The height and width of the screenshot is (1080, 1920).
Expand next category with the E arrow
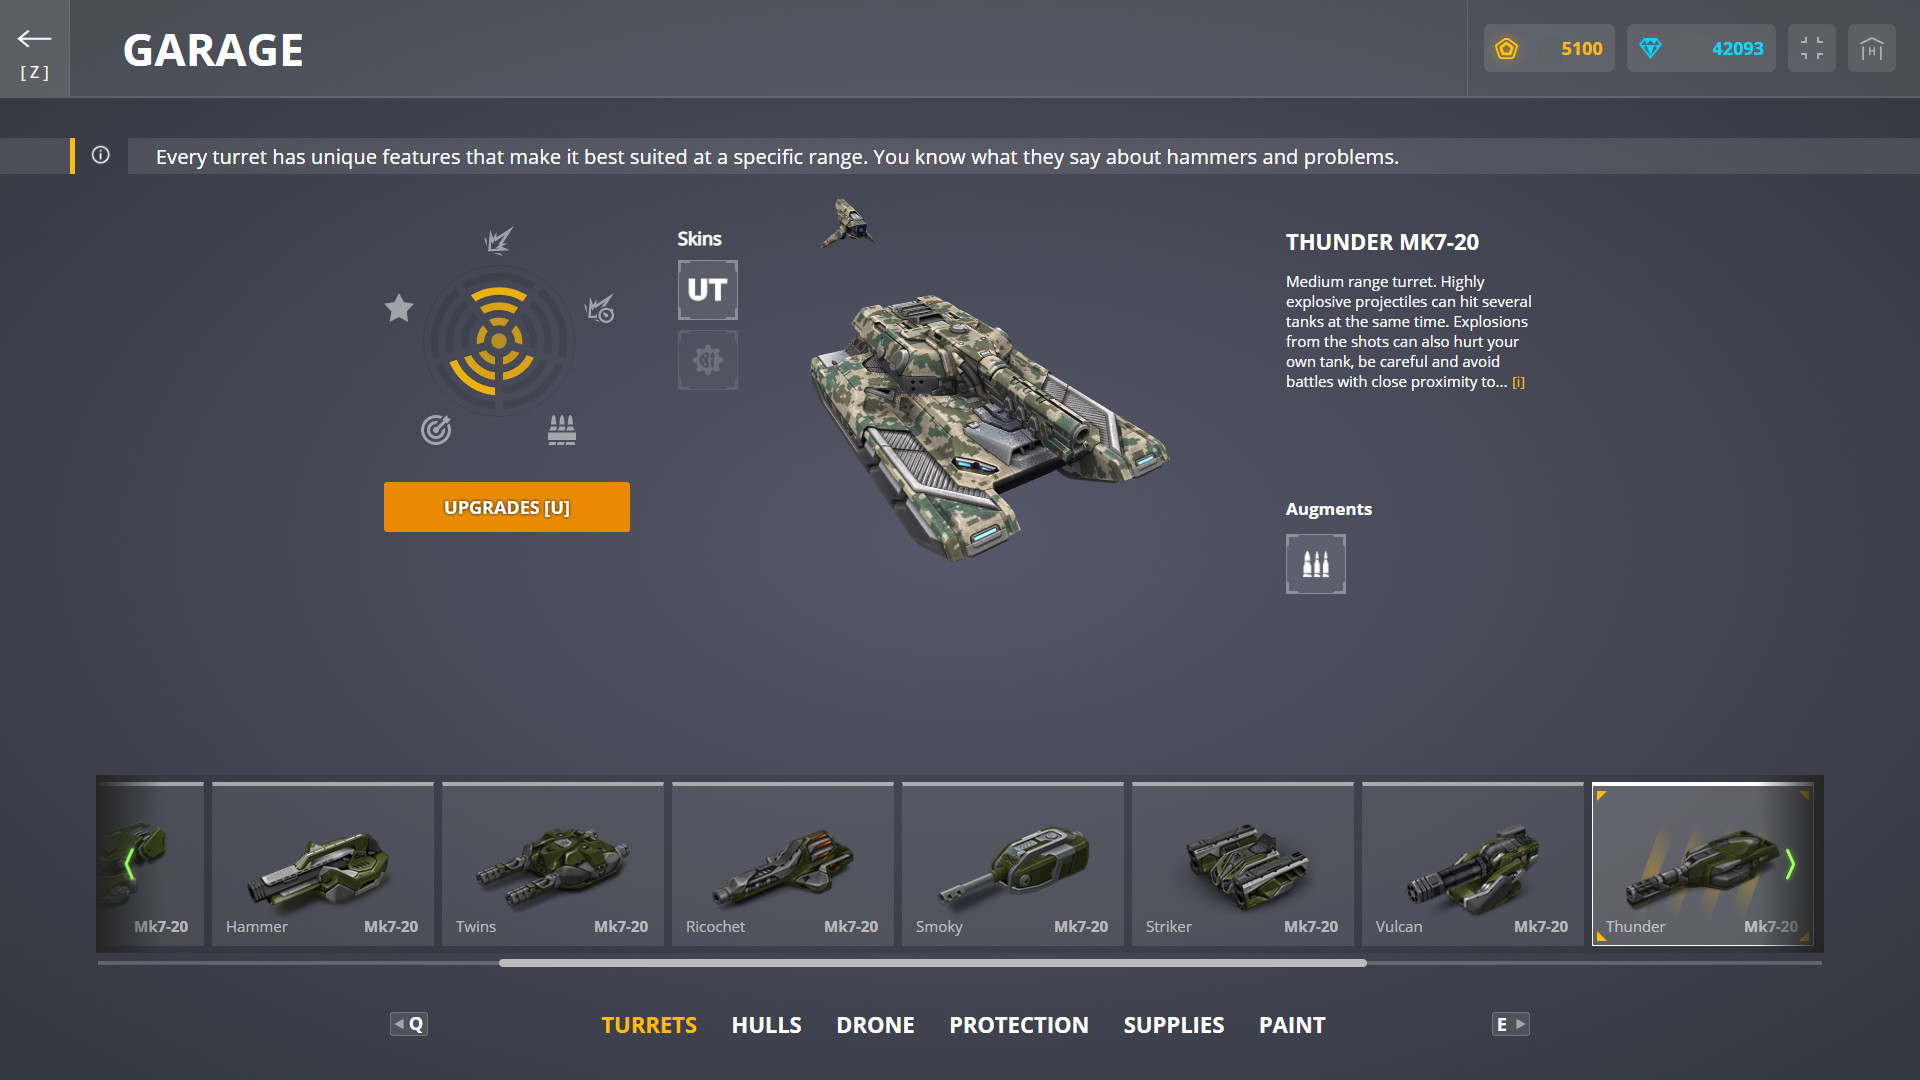coord(1510,1024)
